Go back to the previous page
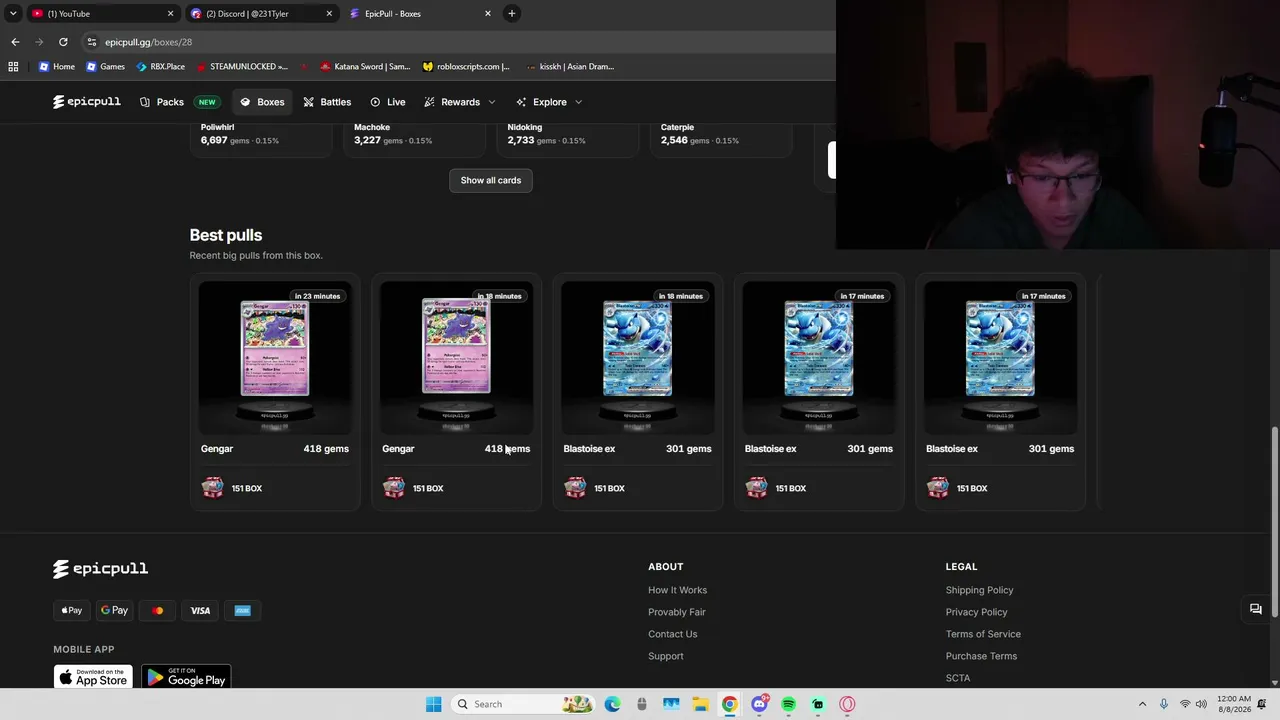Screen dimensions: 1280x720 click(15, 42)
